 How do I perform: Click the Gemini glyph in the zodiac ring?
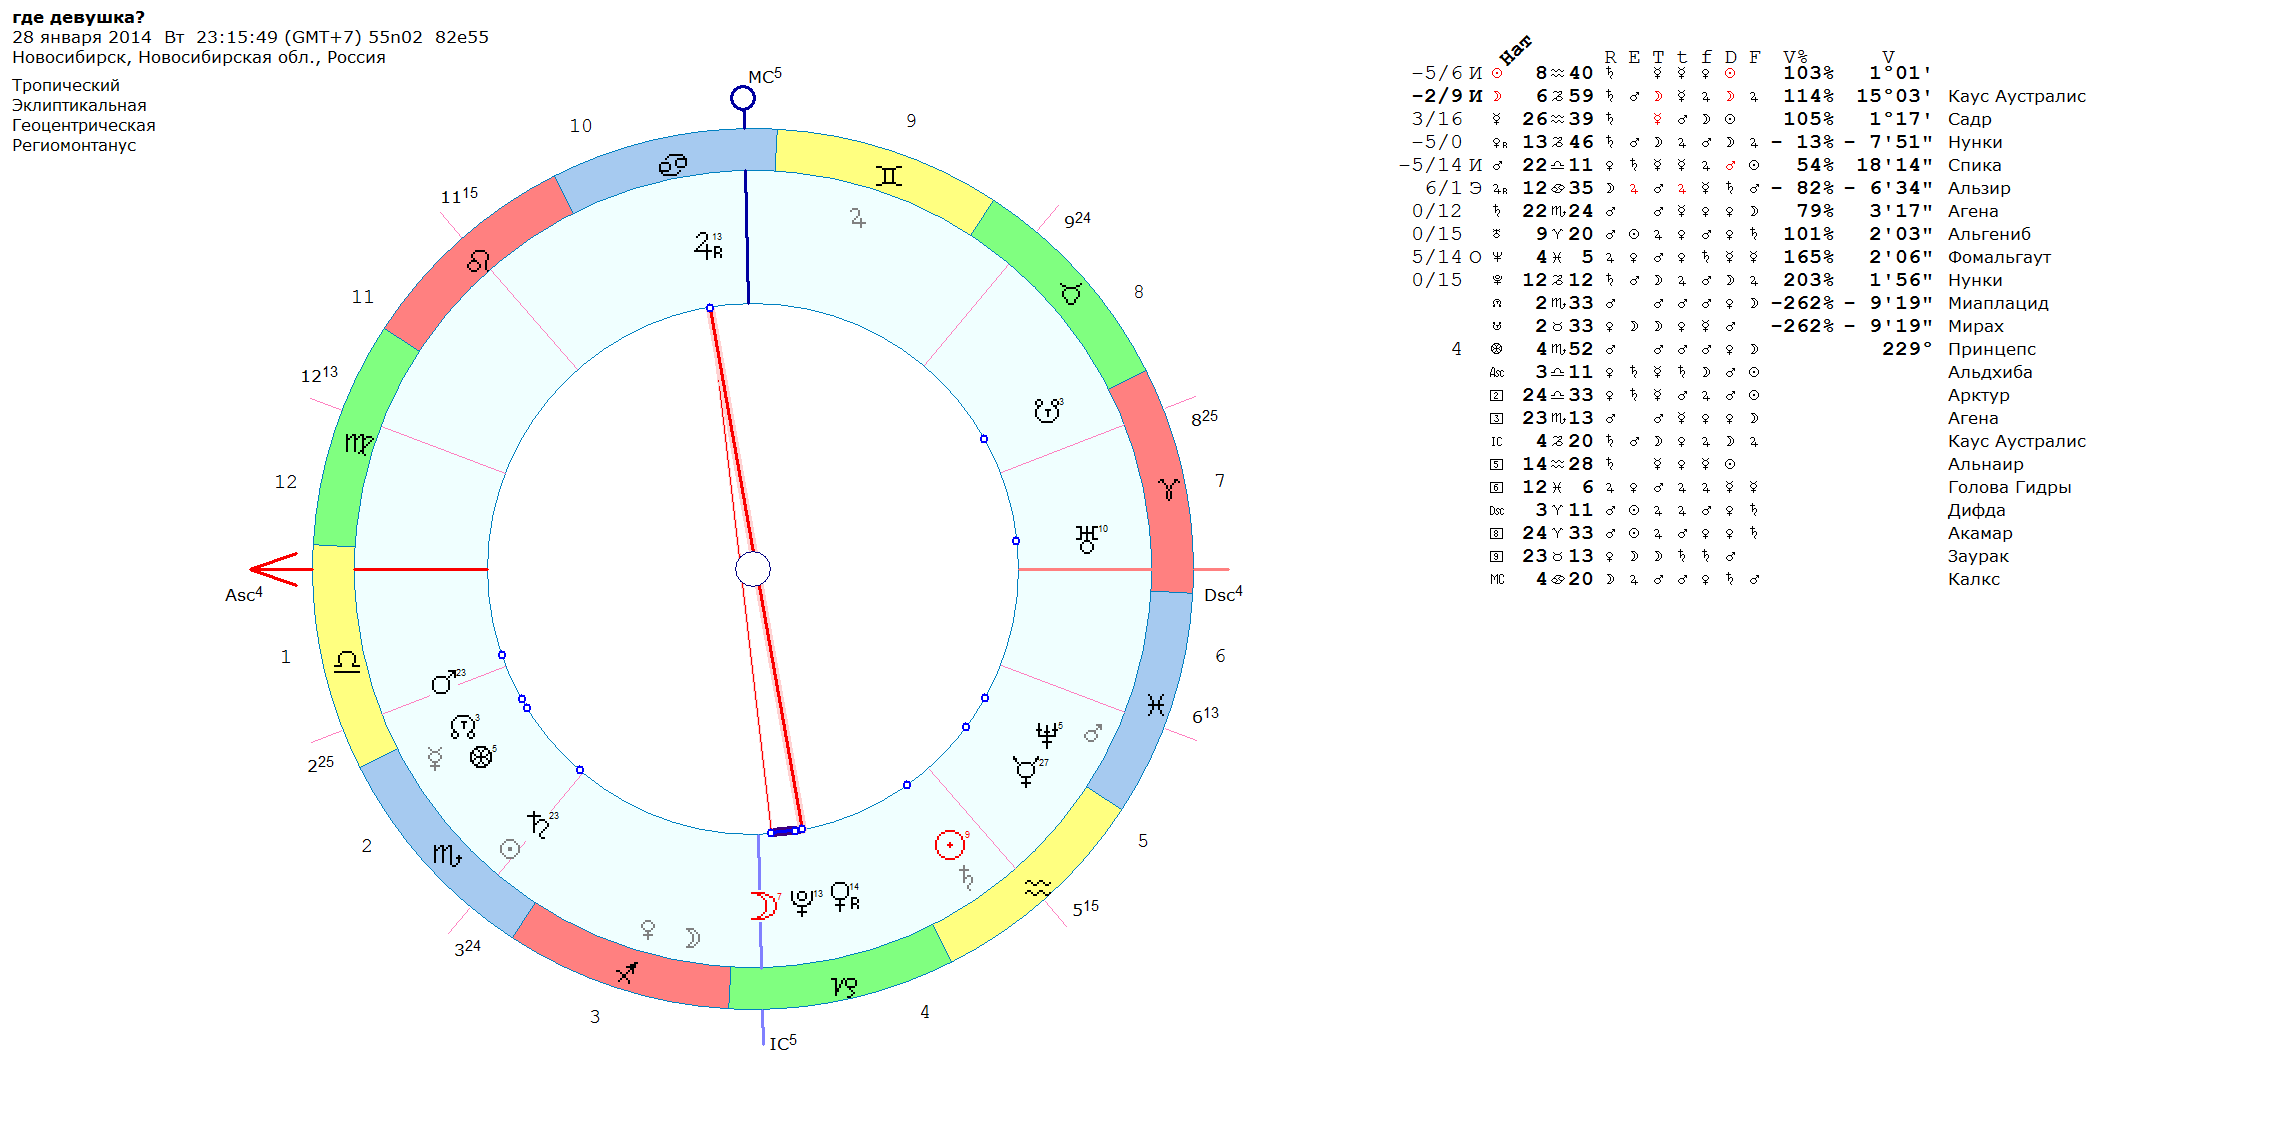point(889,176)
